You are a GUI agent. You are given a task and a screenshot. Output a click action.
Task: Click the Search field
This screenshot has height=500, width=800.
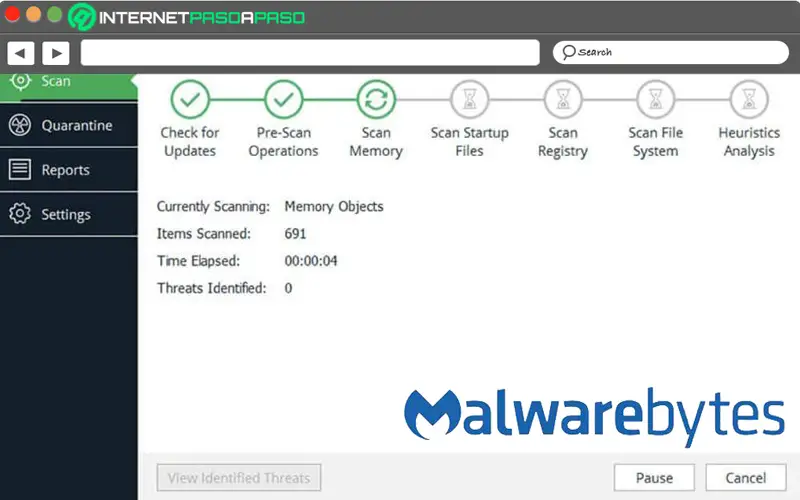point(671,52)
